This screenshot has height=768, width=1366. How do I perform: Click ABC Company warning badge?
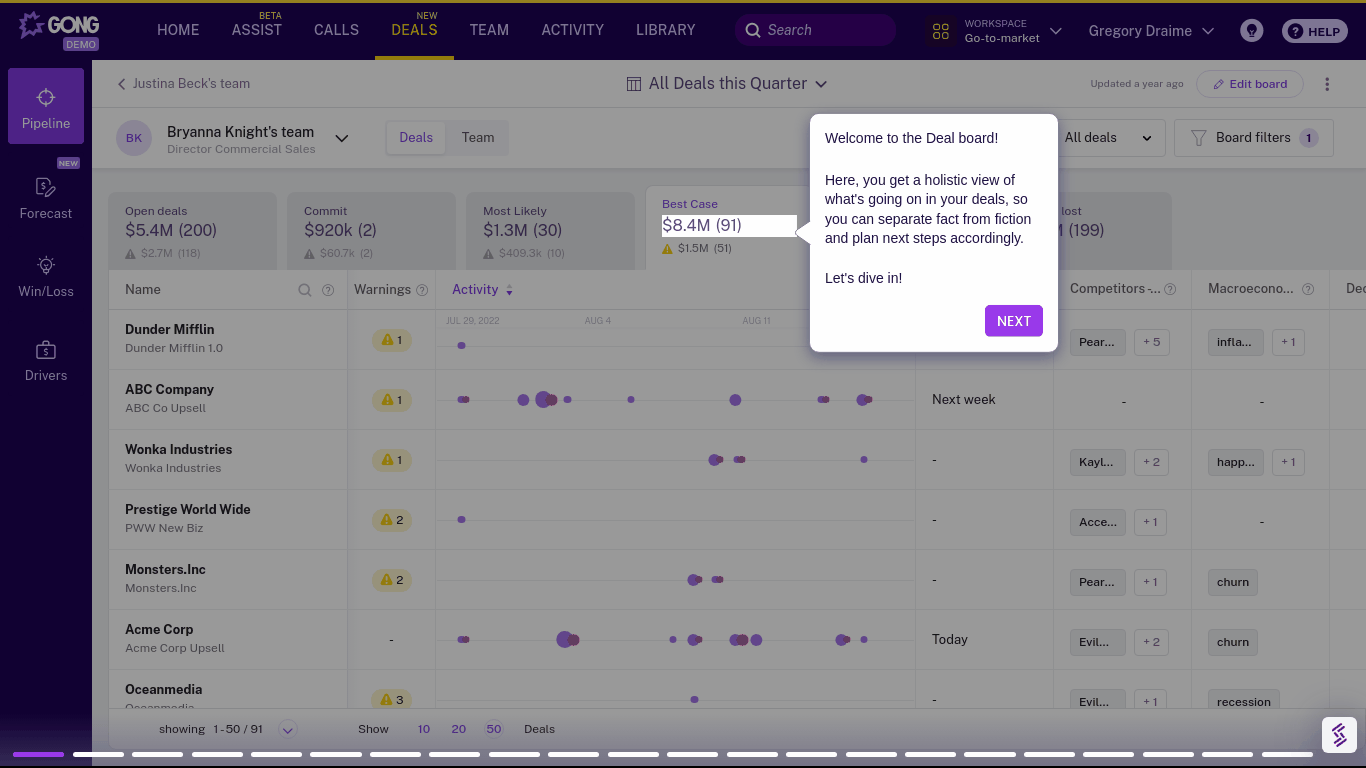[391, 400]
